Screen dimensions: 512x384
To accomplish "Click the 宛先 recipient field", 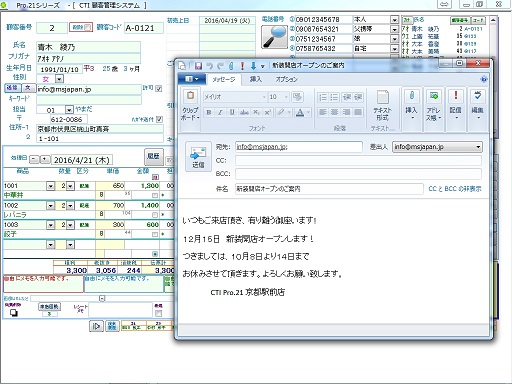I will click(x=299, y=147).
